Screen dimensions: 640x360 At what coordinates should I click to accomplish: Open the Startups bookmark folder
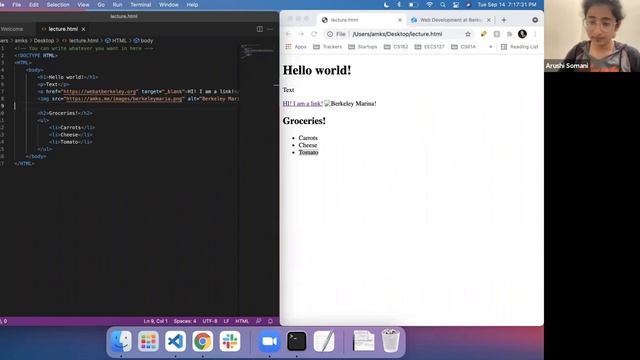(362, 47)
